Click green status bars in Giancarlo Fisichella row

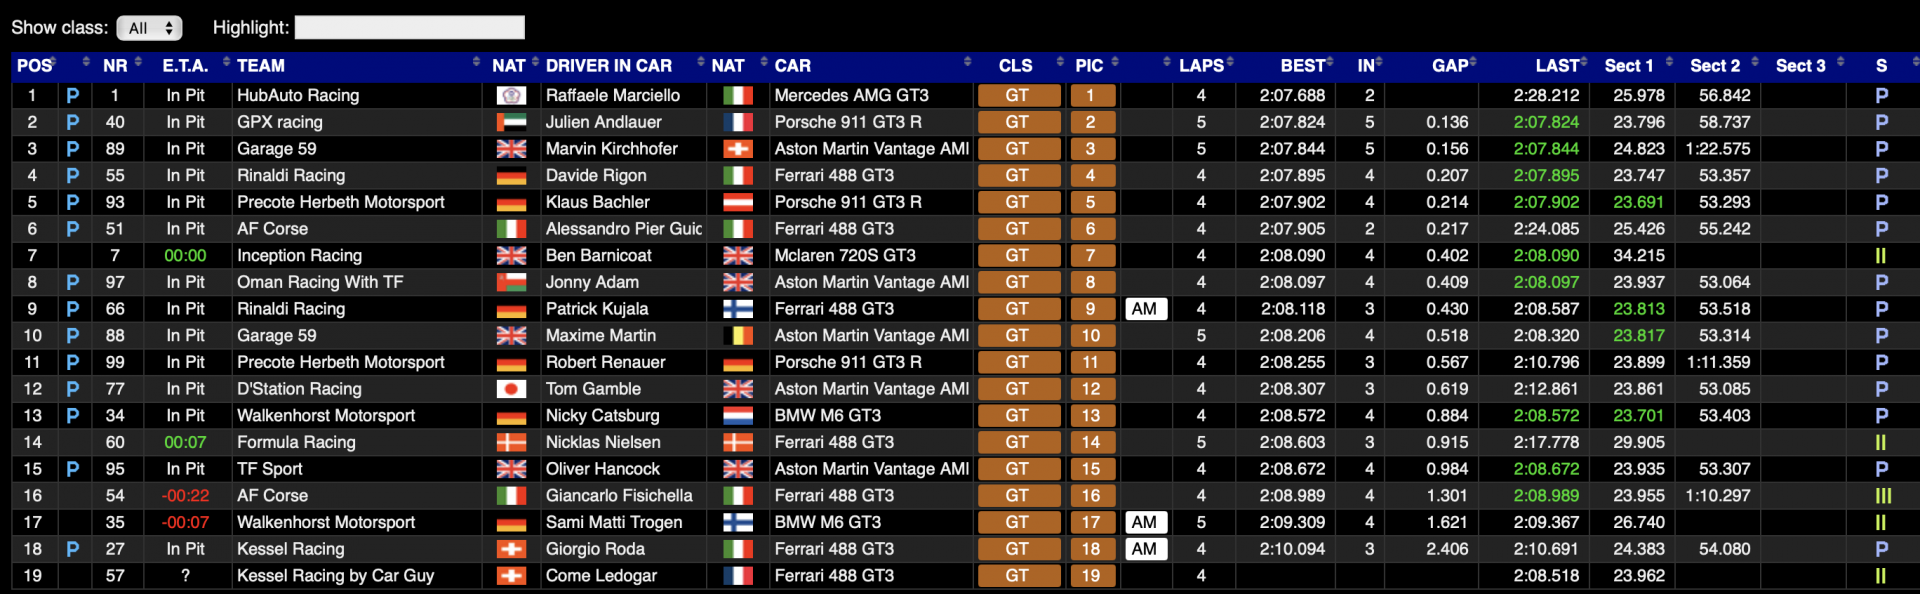coord(1882,496)
